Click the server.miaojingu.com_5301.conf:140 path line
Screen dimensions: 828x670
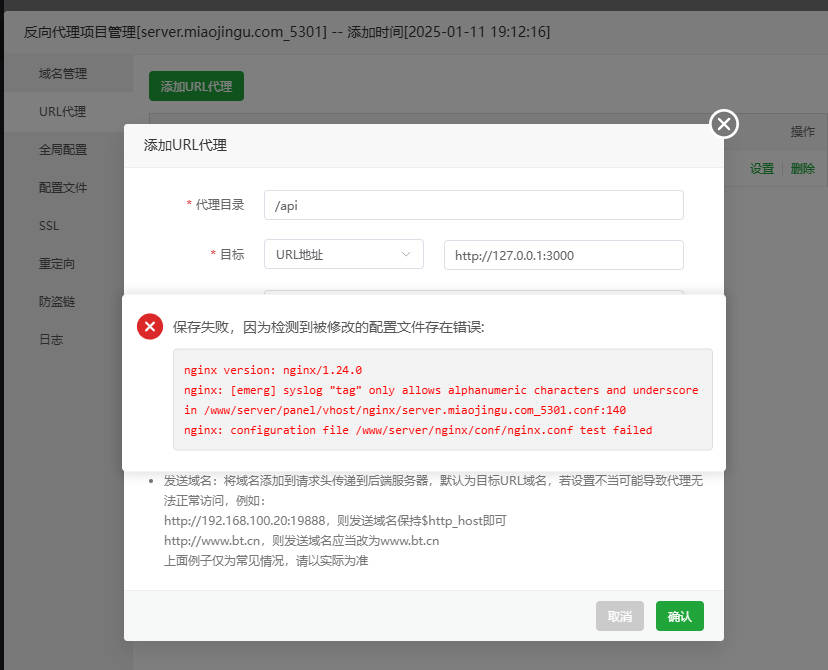[405, 410]
